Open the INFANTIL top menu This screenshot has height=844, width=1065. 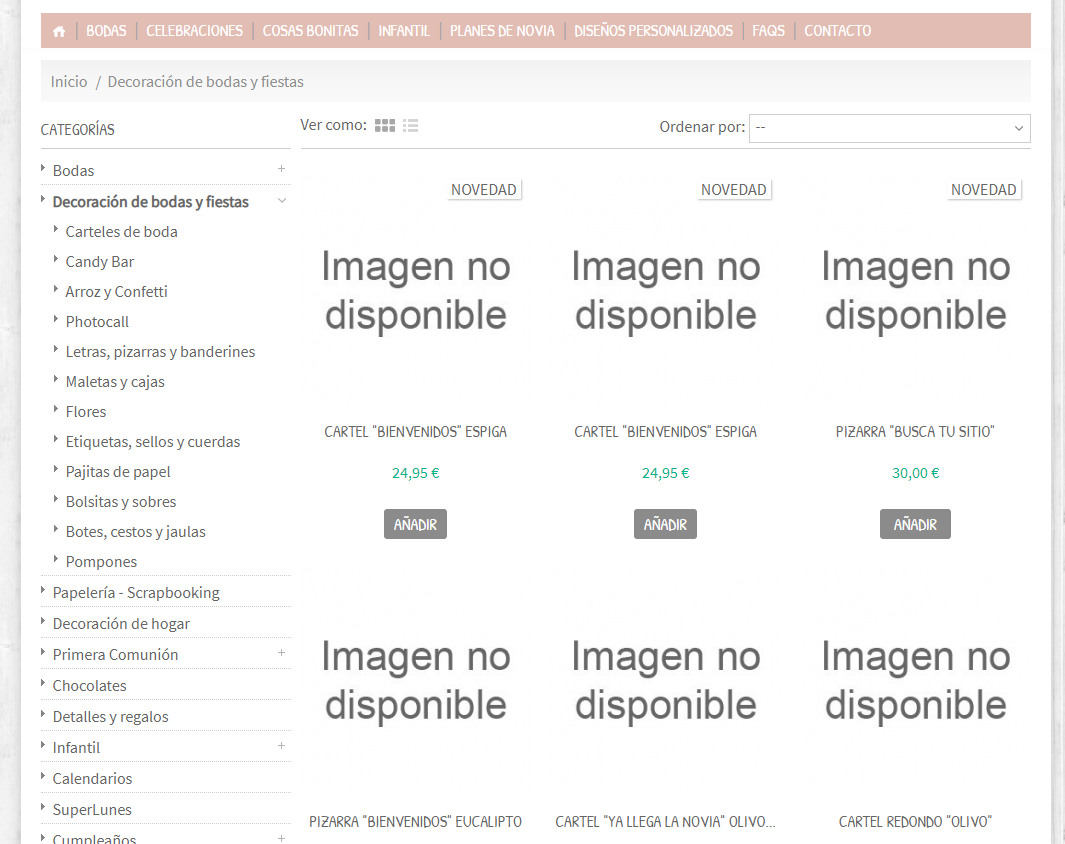click(404, 31)
